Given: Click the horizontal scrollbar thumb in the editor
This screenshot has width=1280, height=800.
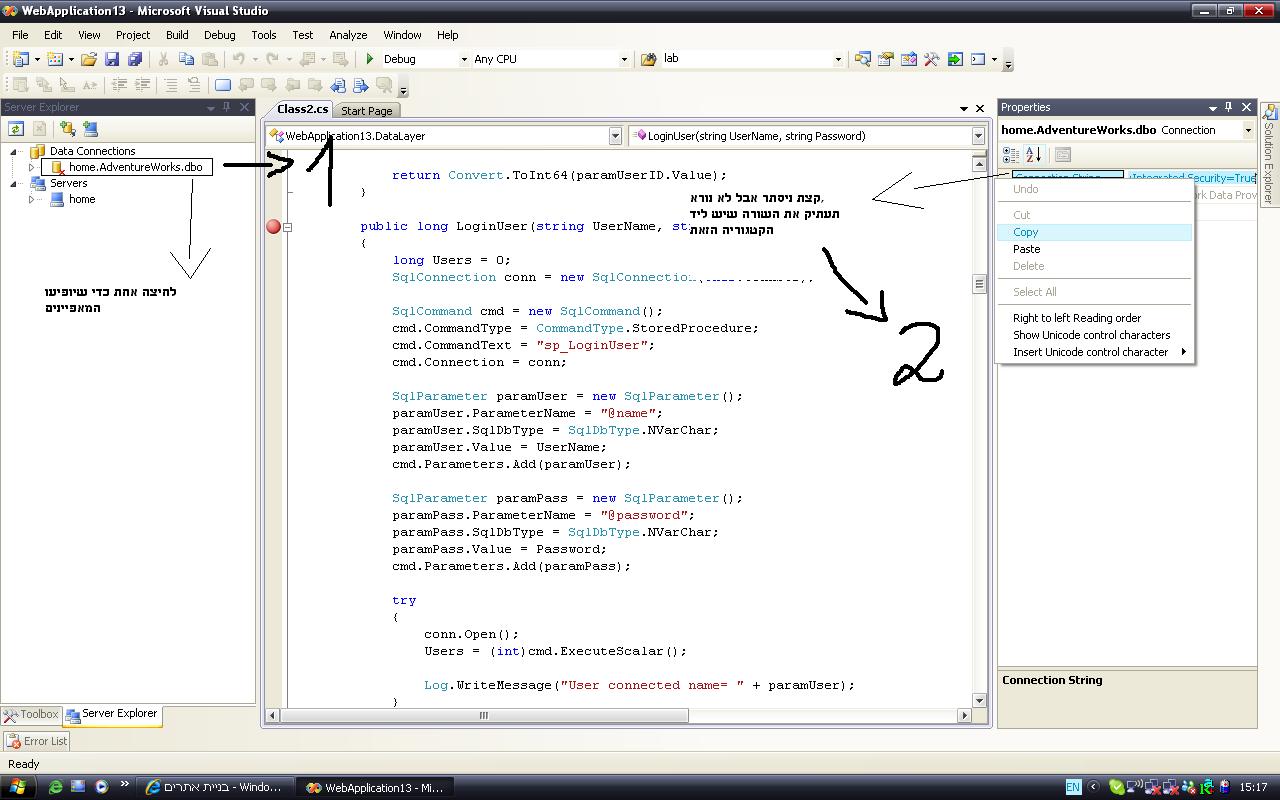Looking at the screenshot, I should [484, 715].
